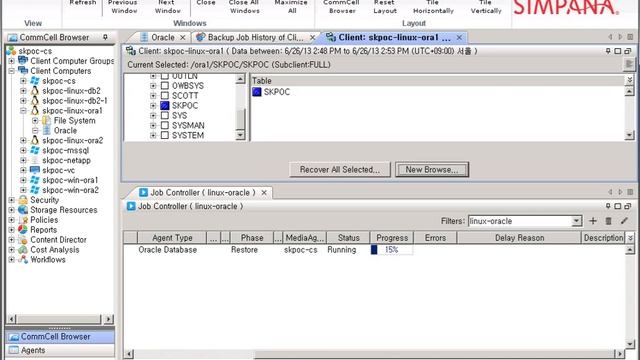The width and height of the screenshot is (640, 360).
Task: Click Previous Window in the toolbar
Action: coord(122,7)
